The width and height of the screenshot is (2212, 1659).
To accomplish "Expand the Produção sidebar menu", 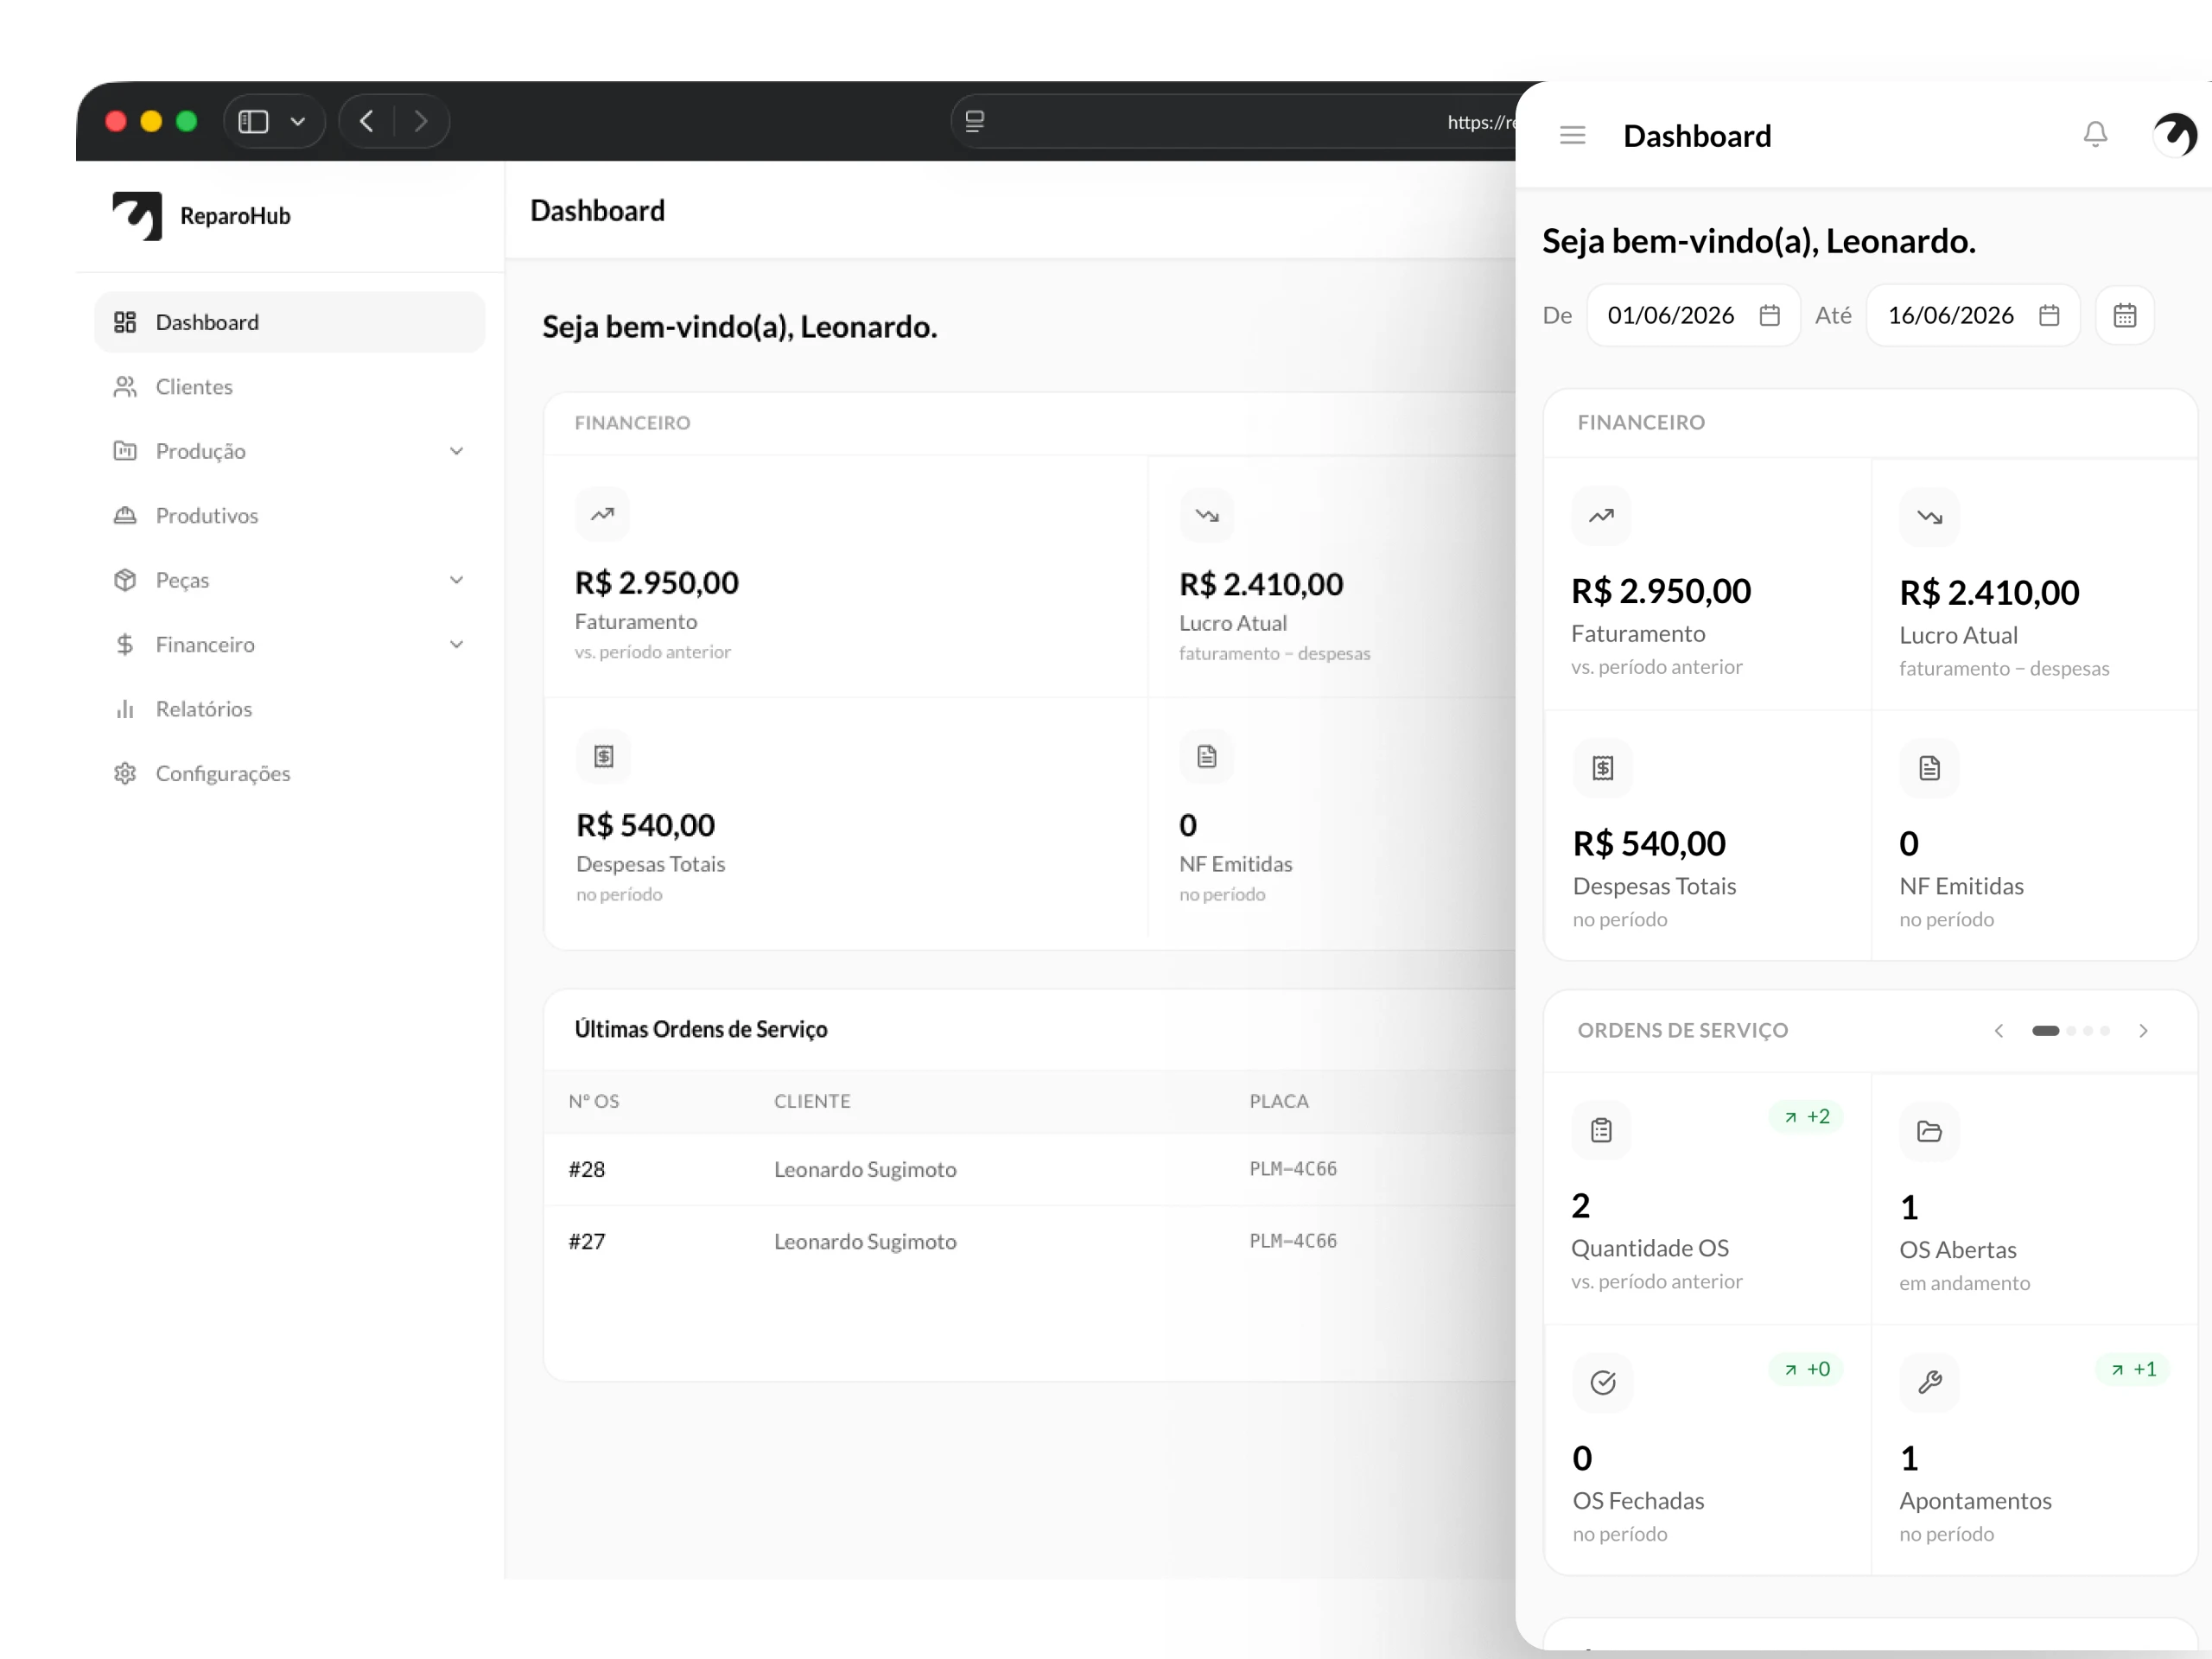I will [289, 451].
